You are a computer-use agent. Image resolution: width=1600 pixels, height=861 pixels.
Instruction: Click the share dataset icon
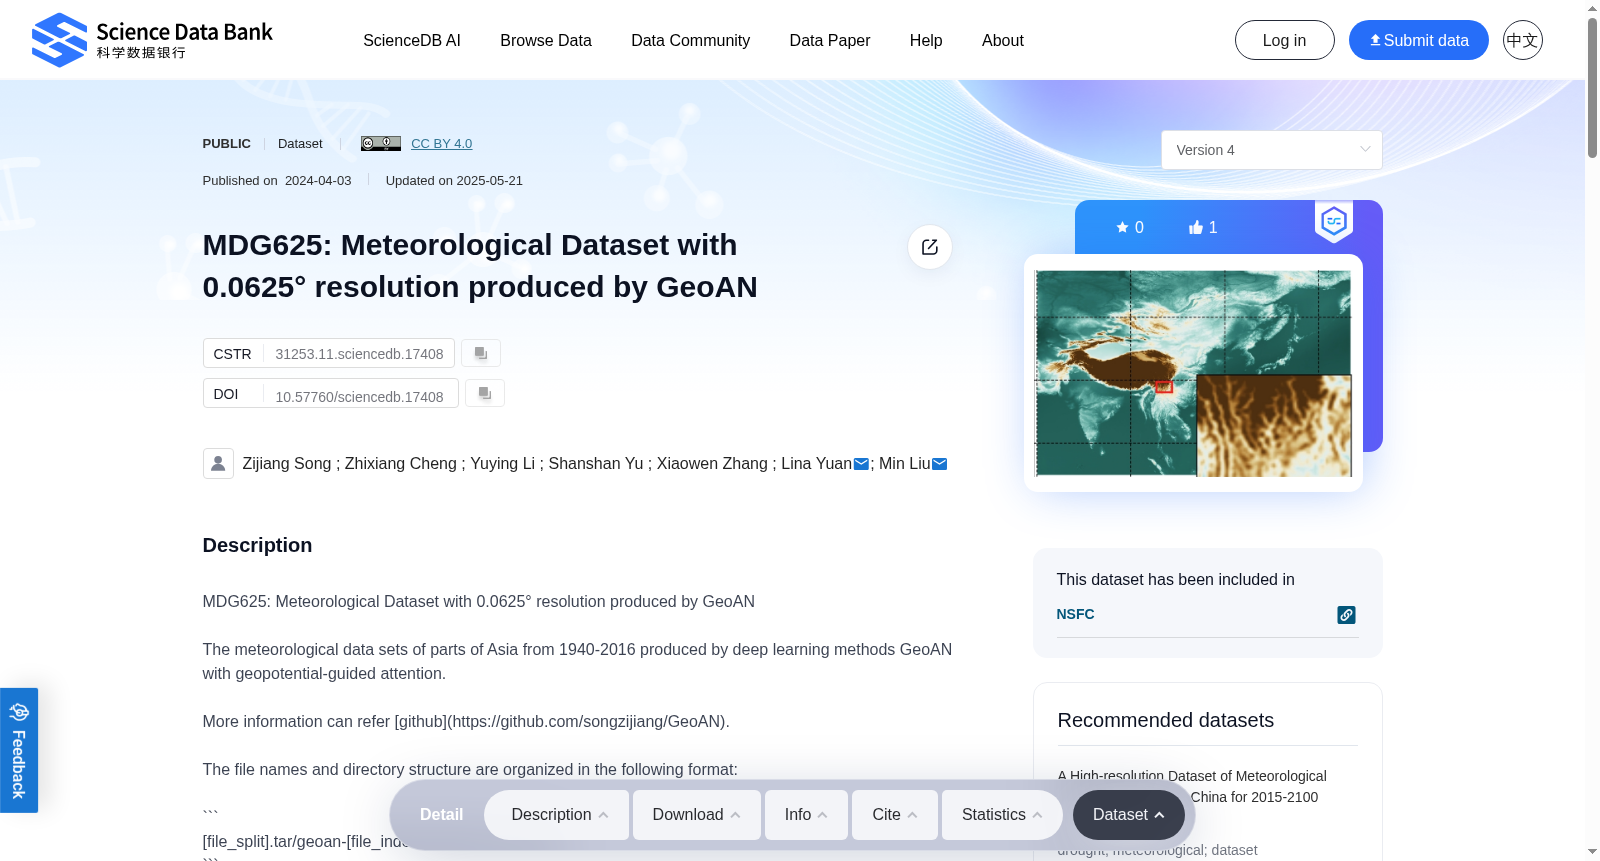(930, 247)
